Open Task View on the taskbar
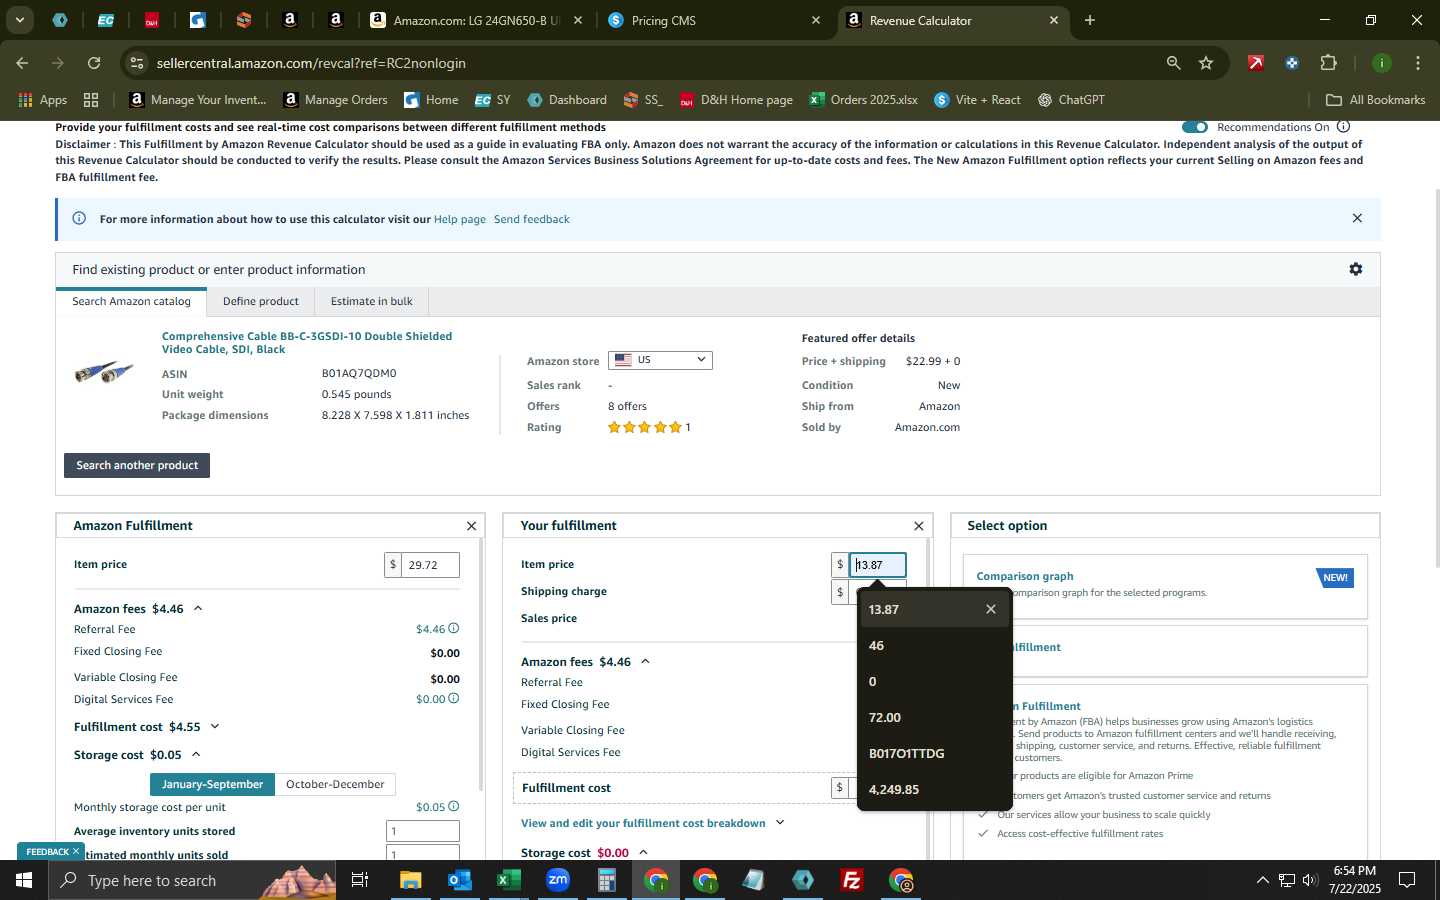This screenshot has width=1440, height=900. click(x=359, y=880)
